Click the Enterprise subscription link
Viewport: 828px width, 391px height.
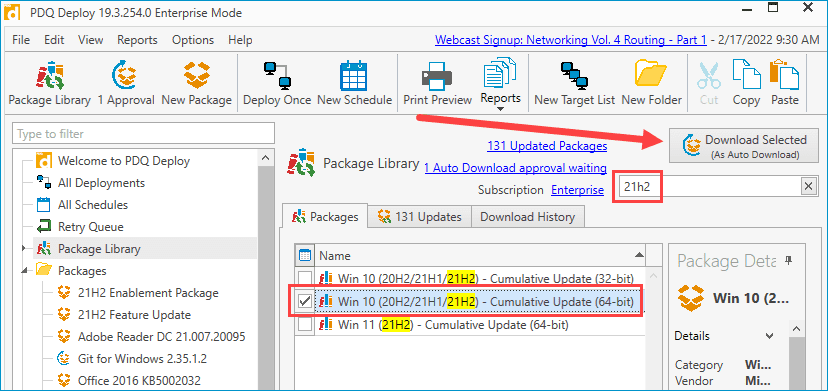577,190
